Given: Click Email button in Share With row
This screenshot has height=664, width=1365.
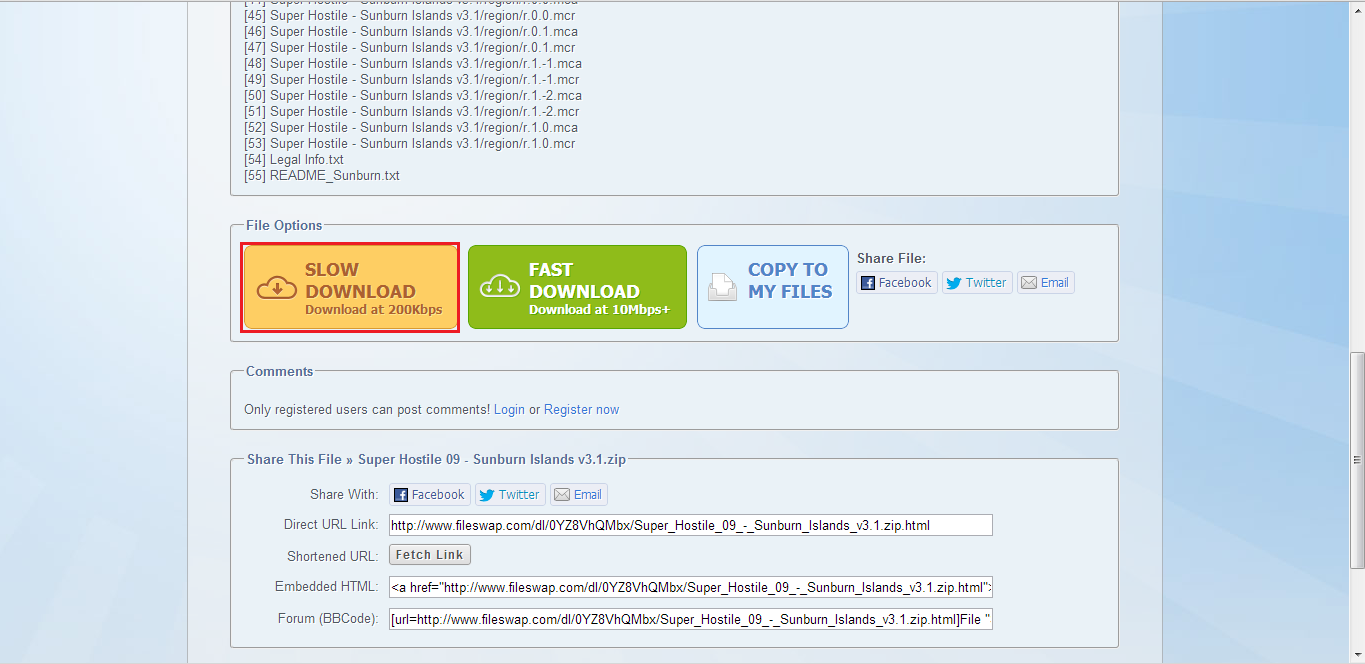Looking at the screenshot, I should tap(579, 495).
